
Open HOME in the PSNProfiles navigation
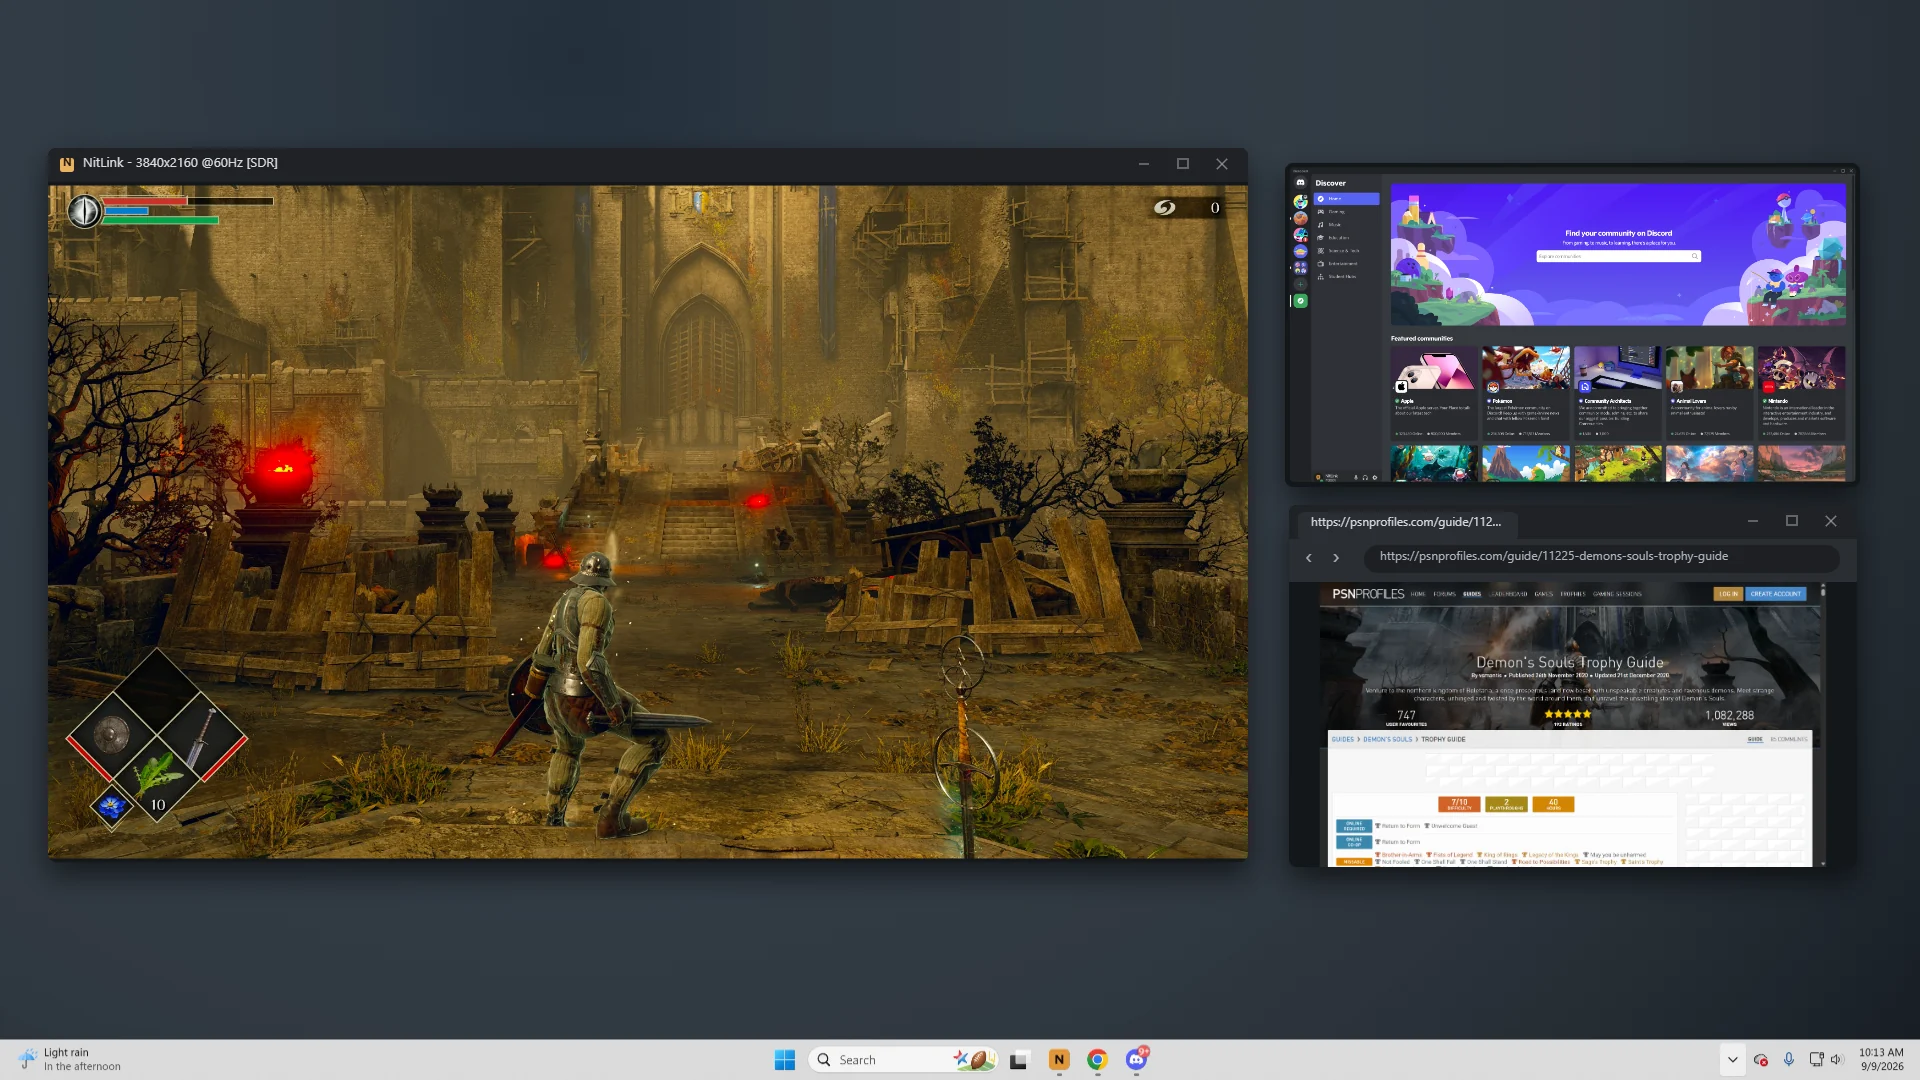[x=1418, y=594]
